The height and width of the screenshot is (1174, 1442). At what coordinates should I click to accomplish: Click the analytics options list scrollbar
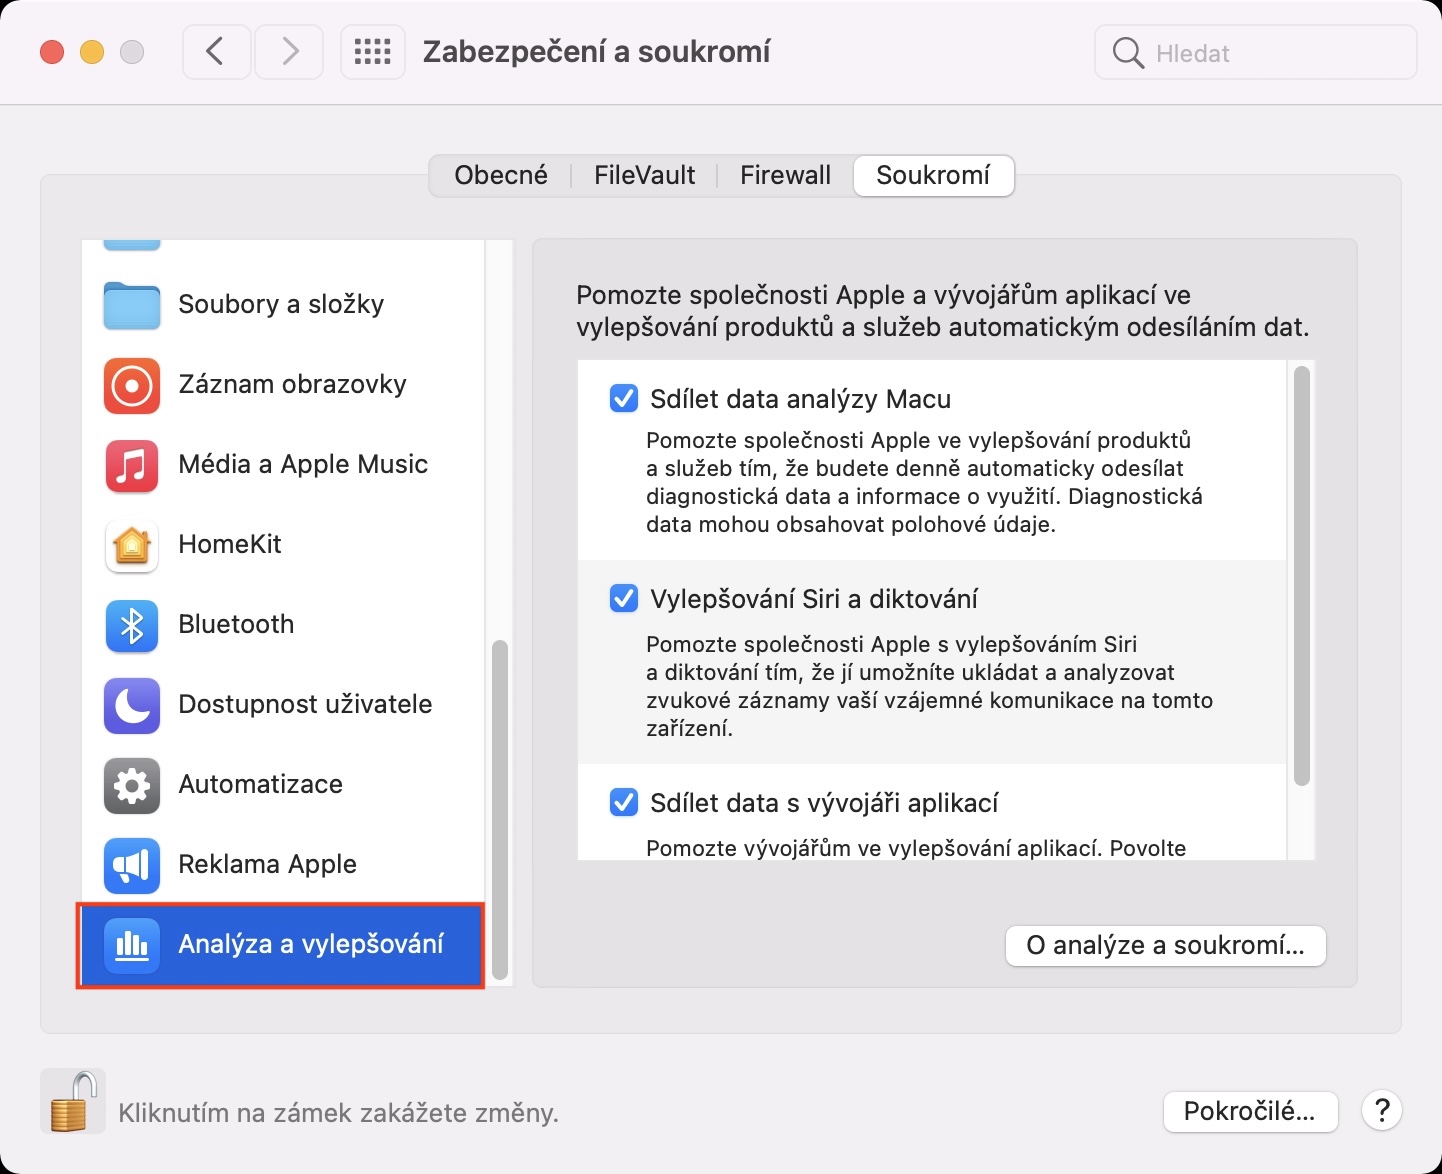1301,575
